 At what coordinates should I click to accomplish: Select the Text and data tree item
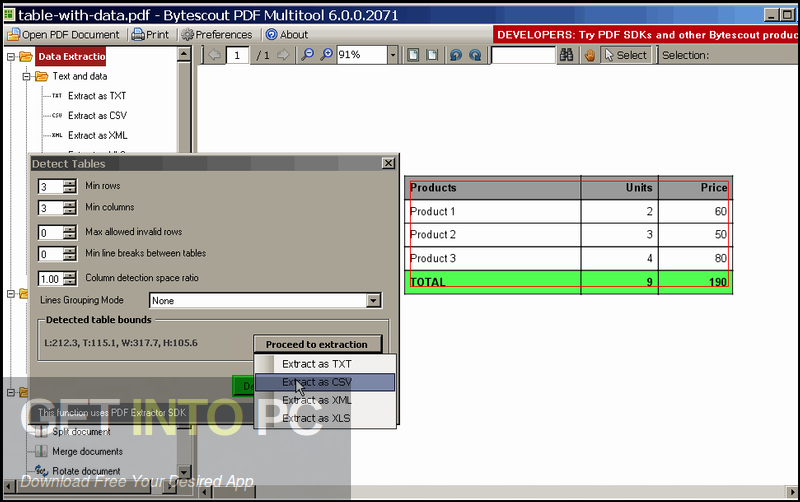[x=80, y=76]
